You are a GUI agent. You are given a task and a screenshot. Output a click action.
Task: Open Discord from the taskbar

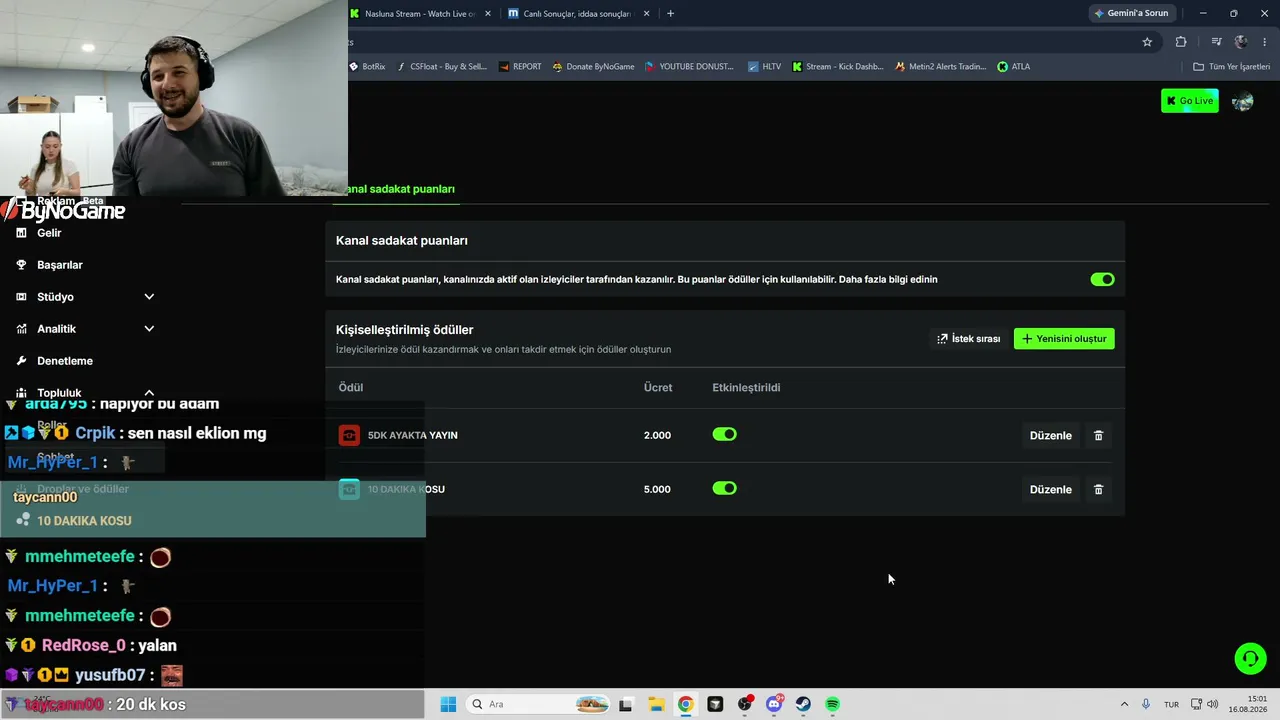point(774,704)
